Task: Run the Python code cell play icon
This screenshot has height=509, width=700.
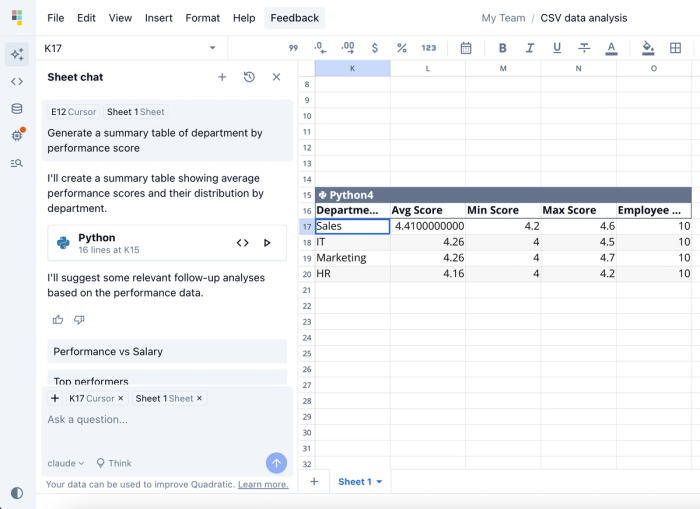Action: tap(267, 243)
